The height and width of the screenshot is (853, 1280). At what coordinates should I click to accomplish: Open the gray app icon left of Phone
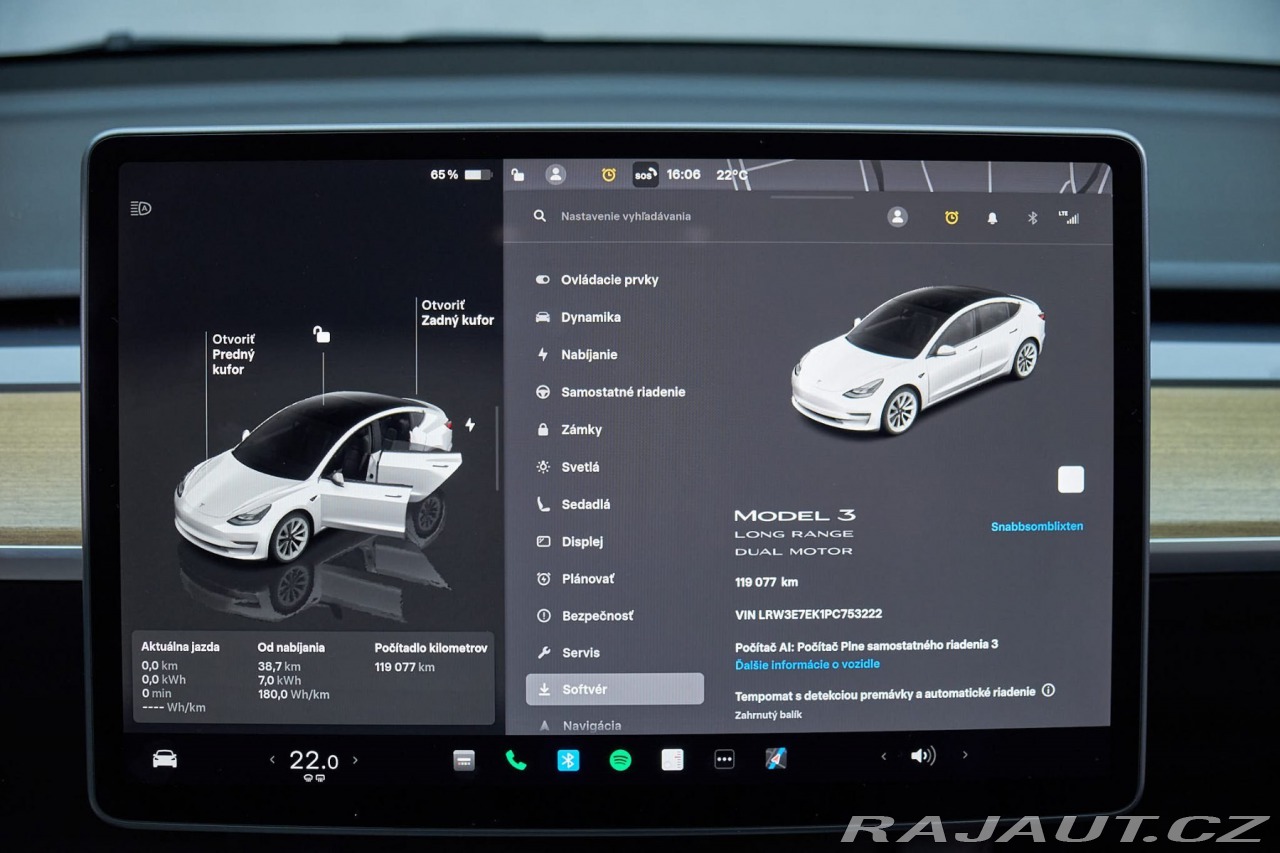tap(464, 760)
